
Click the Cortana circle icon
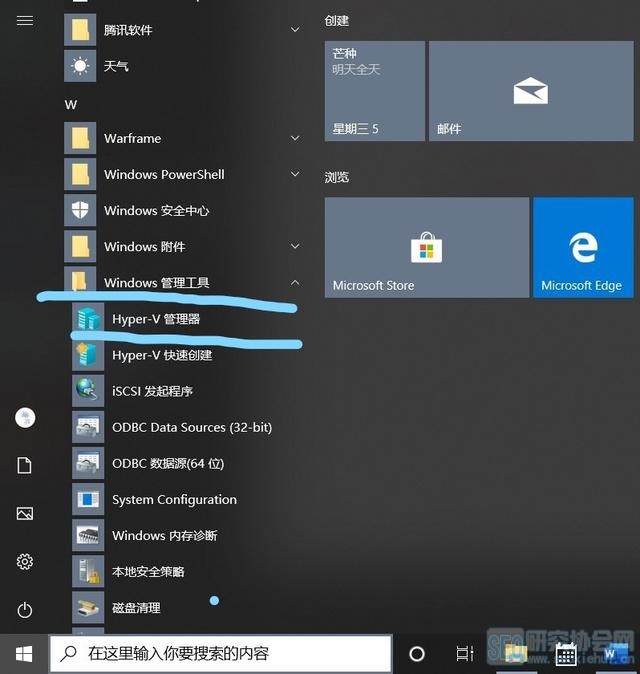pyautogui.click(x=416, y=654)
